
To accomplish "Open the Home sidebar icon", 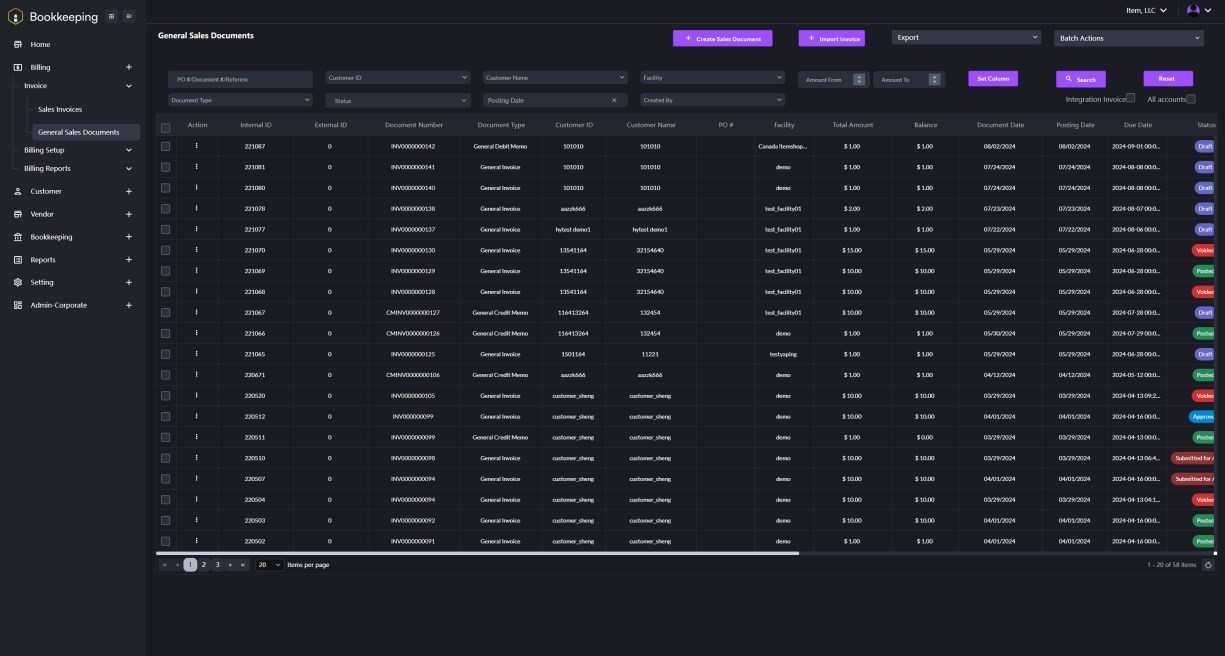I will (17, 44).
